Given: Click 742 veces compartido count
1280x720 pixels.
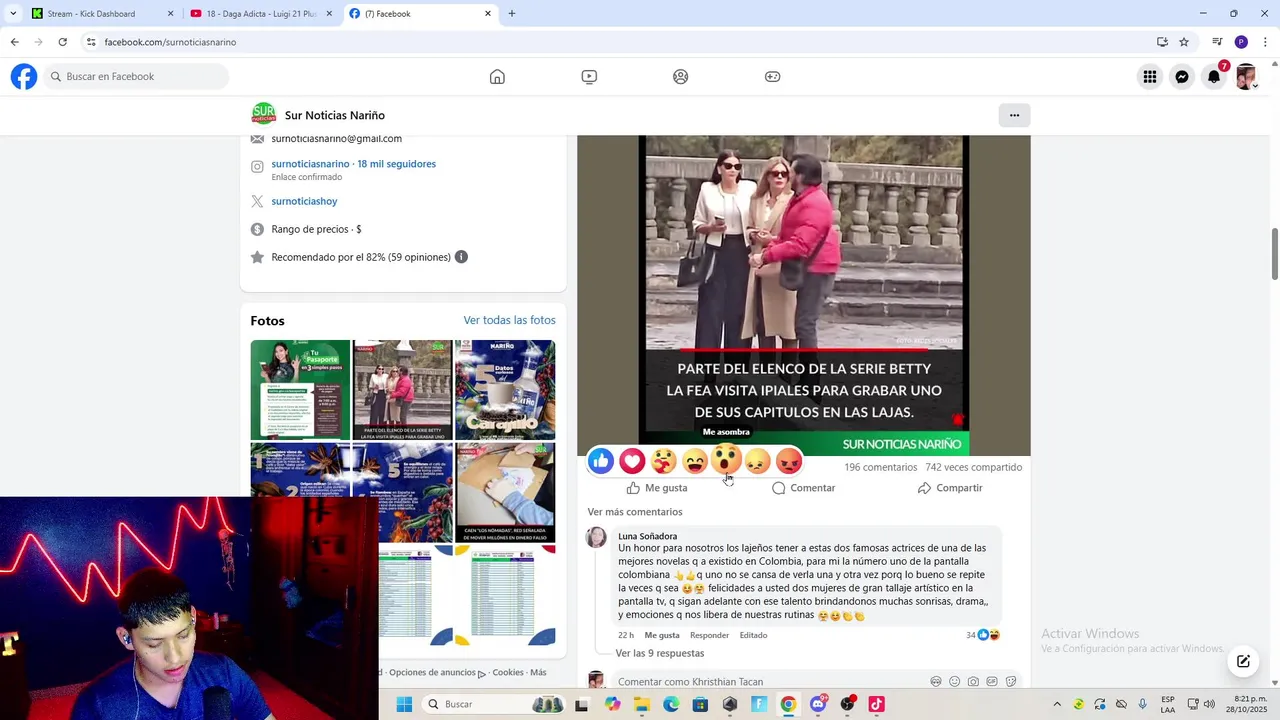Looking at the screenshot, I should coord(973,467).
